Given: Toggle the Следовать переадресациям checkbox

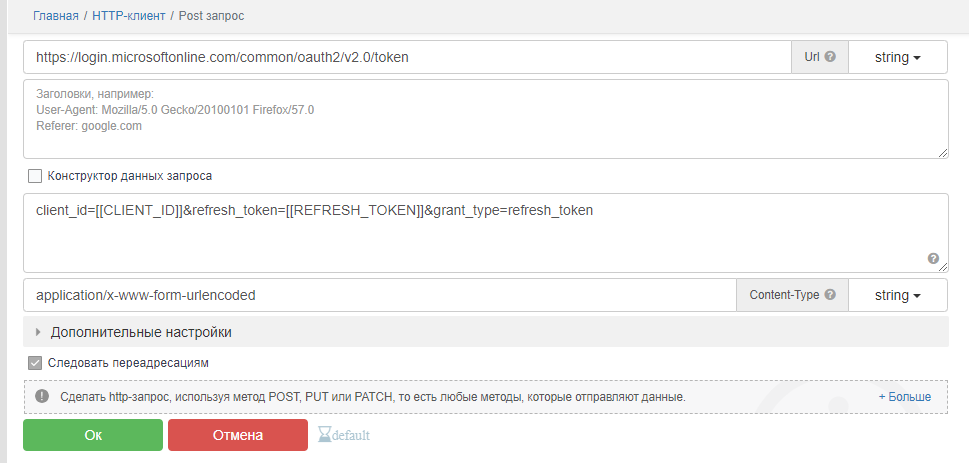Looking at the screenshot, I should click(x=36, y=363).
